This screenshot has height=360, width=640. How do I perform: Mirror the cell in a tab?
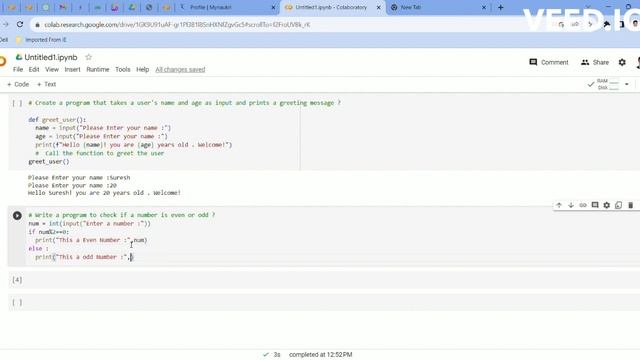point(618,205)
